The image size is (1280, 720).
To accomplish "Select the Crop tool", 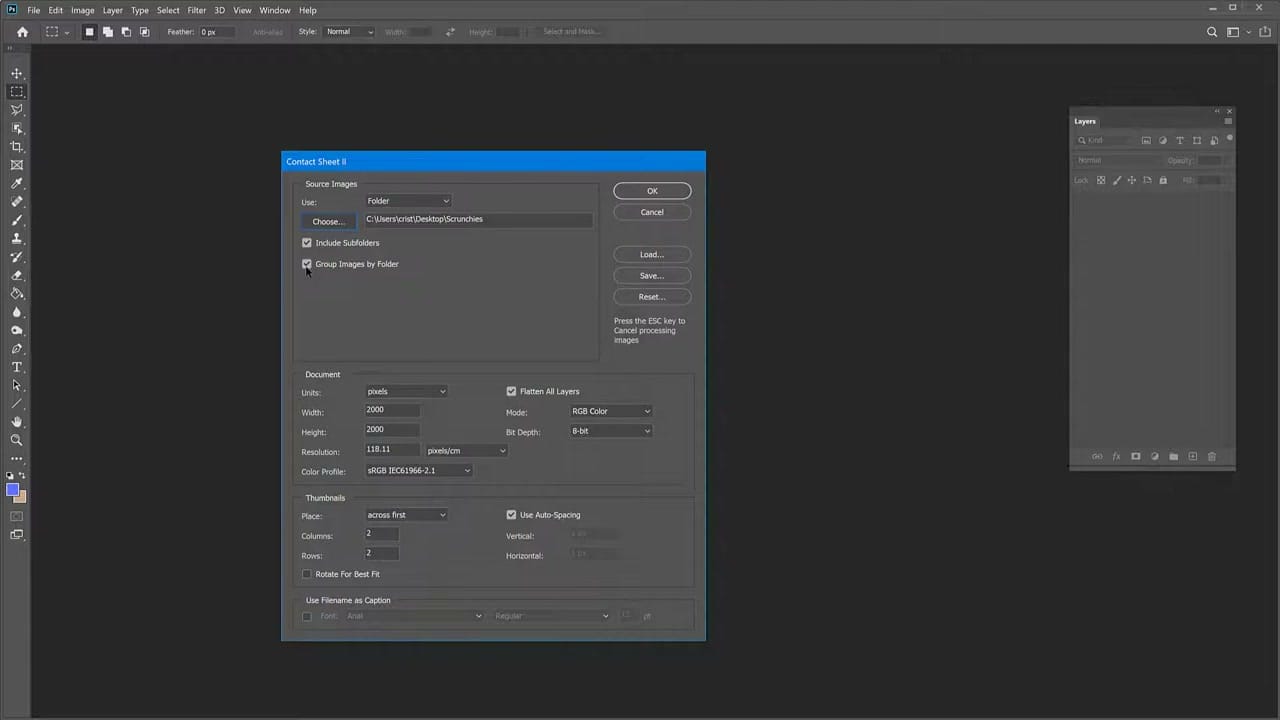I will (16, 147).
